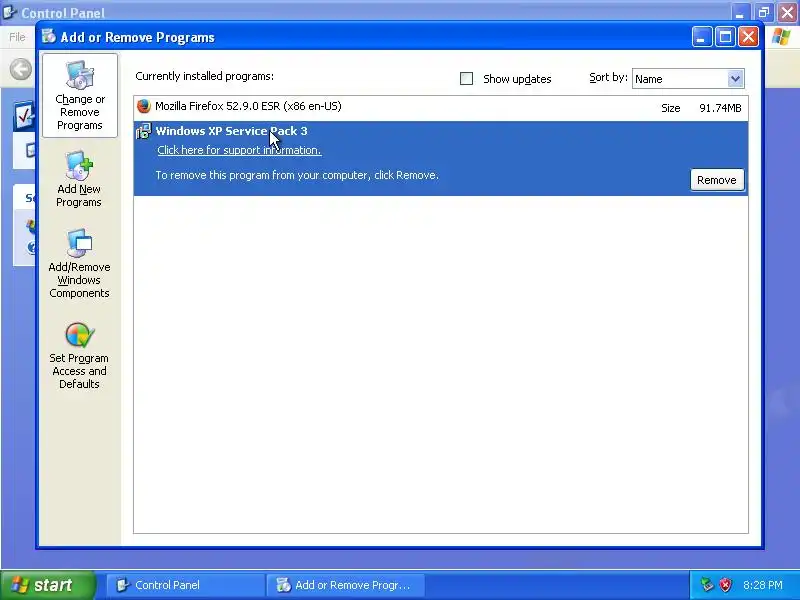Open the 'Click here for support information' link
Image resolution: width=800 pixels, height=600 pixels.
[x=239, y=150]
